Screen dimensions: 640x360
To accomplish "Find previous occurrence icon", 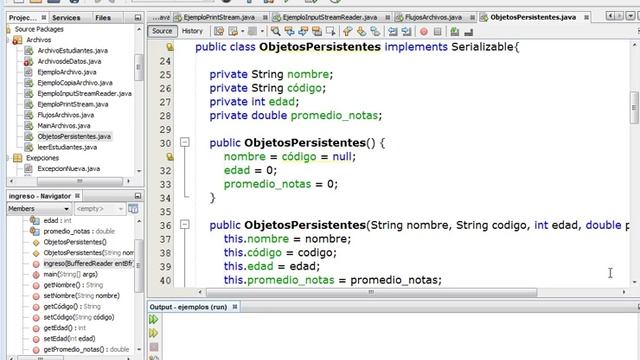I will (289, 31).
